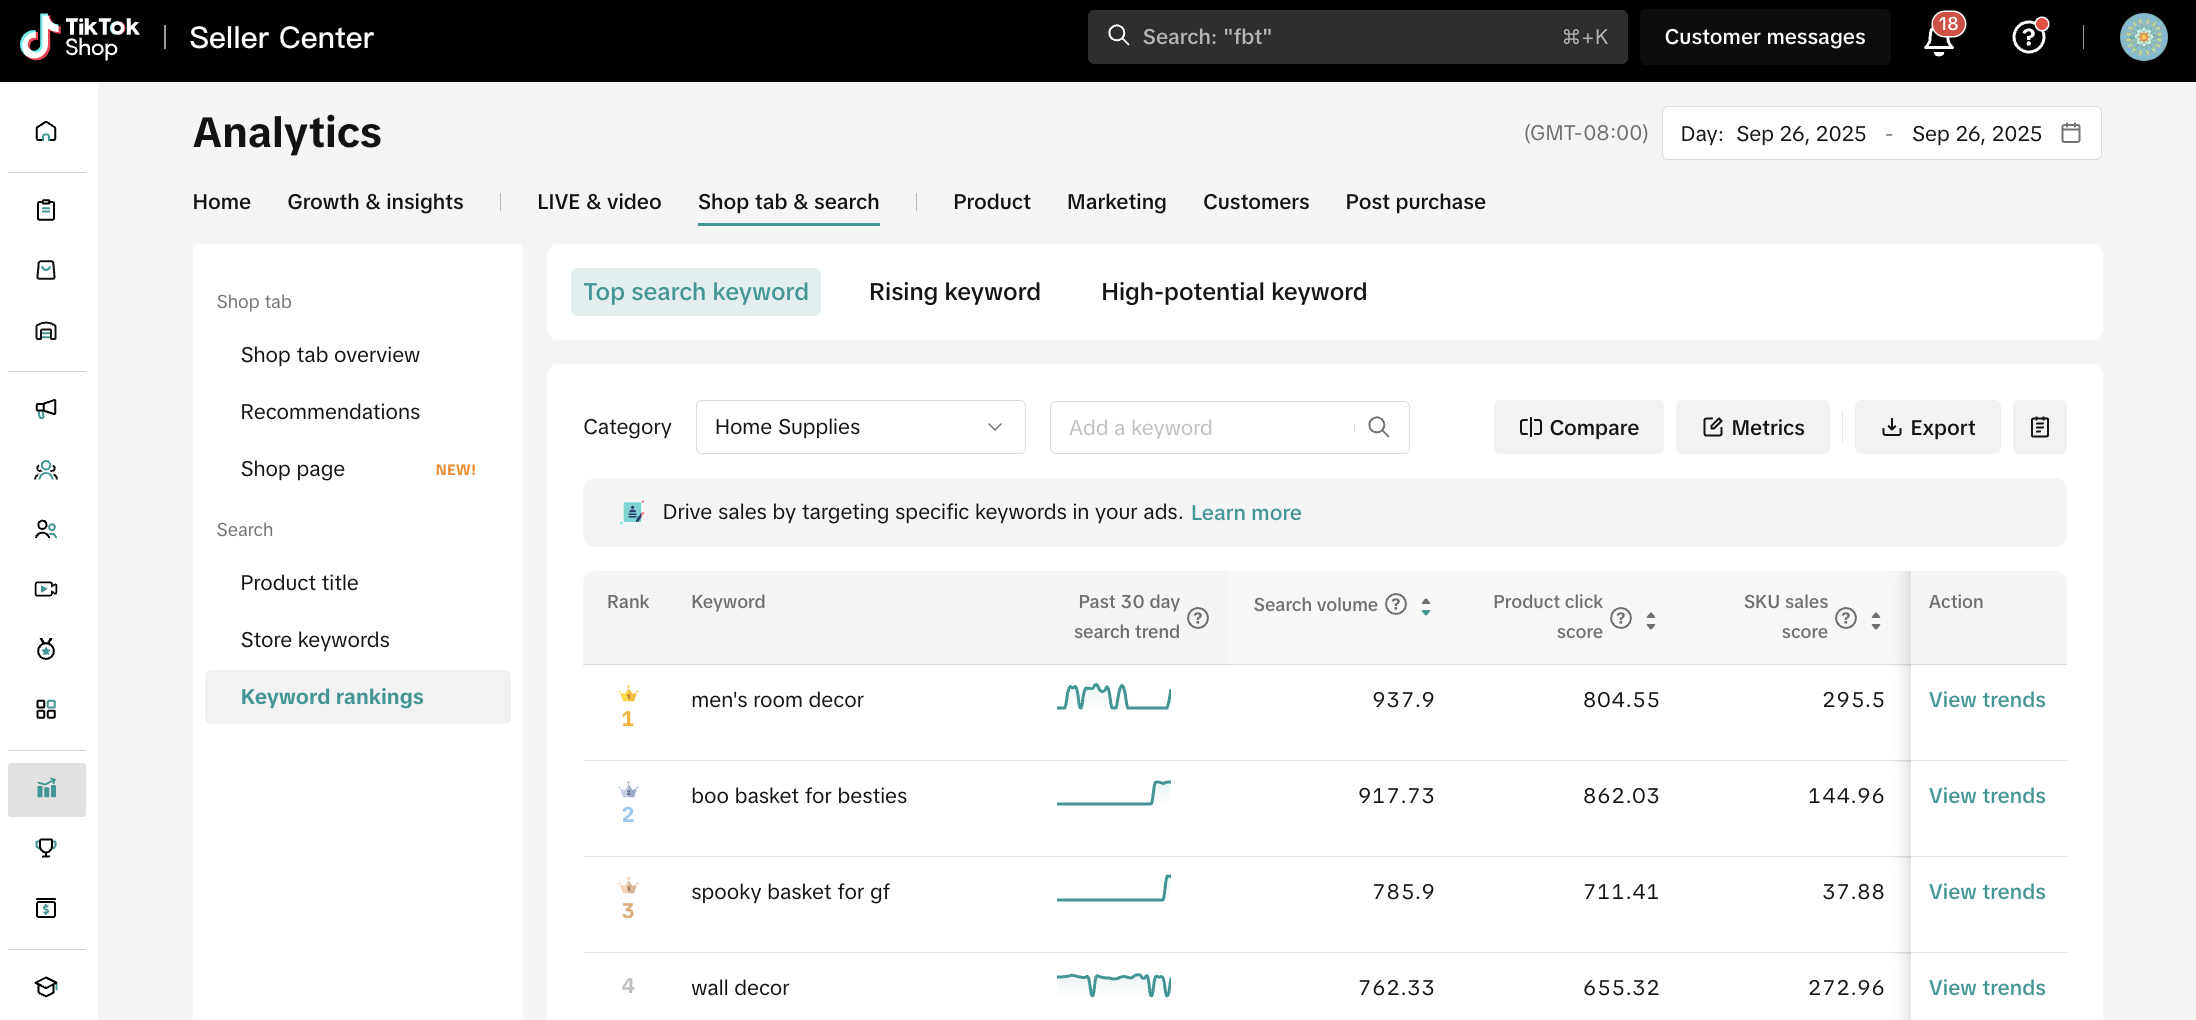Click the Export button

[x=1927, y=427]
